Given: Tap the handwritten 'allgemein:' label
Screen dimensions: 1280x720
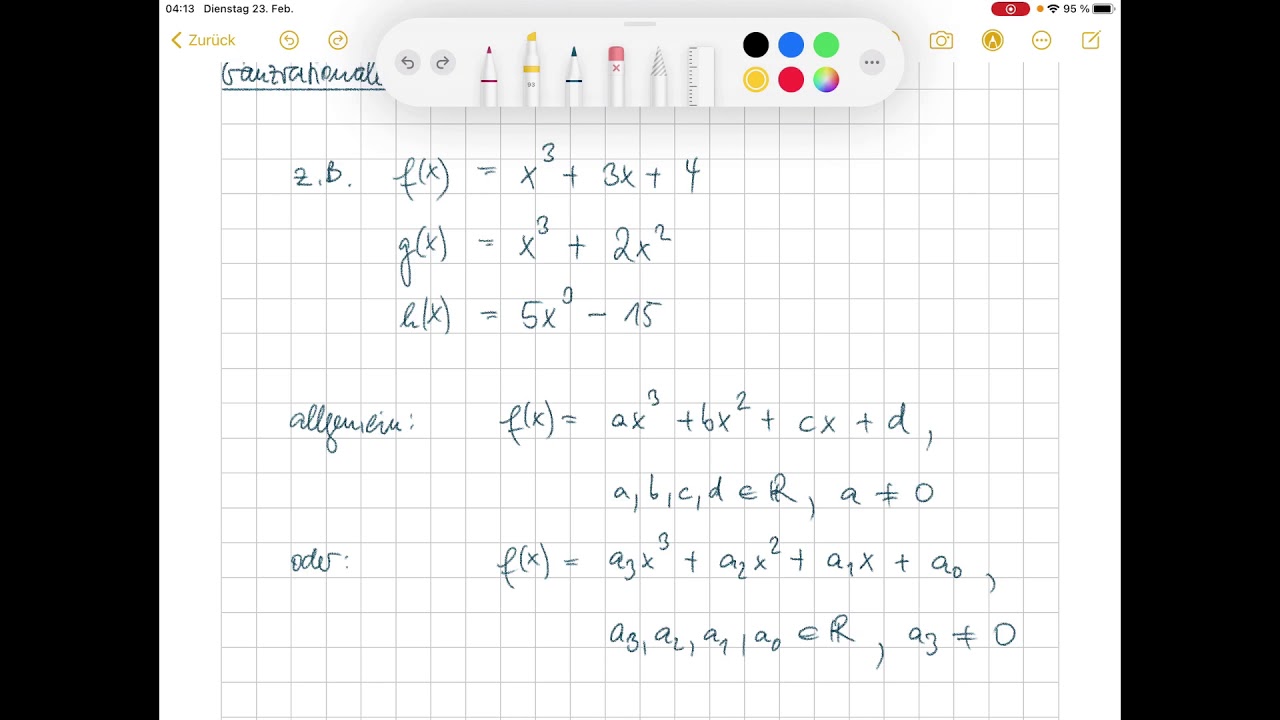Looking at the screenshot, I should (351, 425).
